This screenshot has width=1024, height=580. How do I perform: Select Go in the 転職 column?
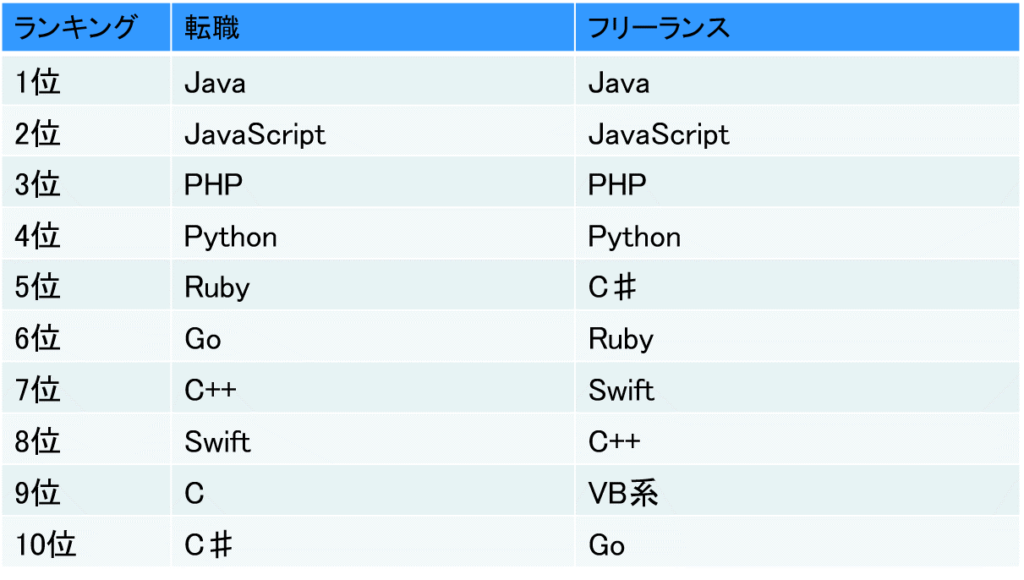(x=203, y=339)
